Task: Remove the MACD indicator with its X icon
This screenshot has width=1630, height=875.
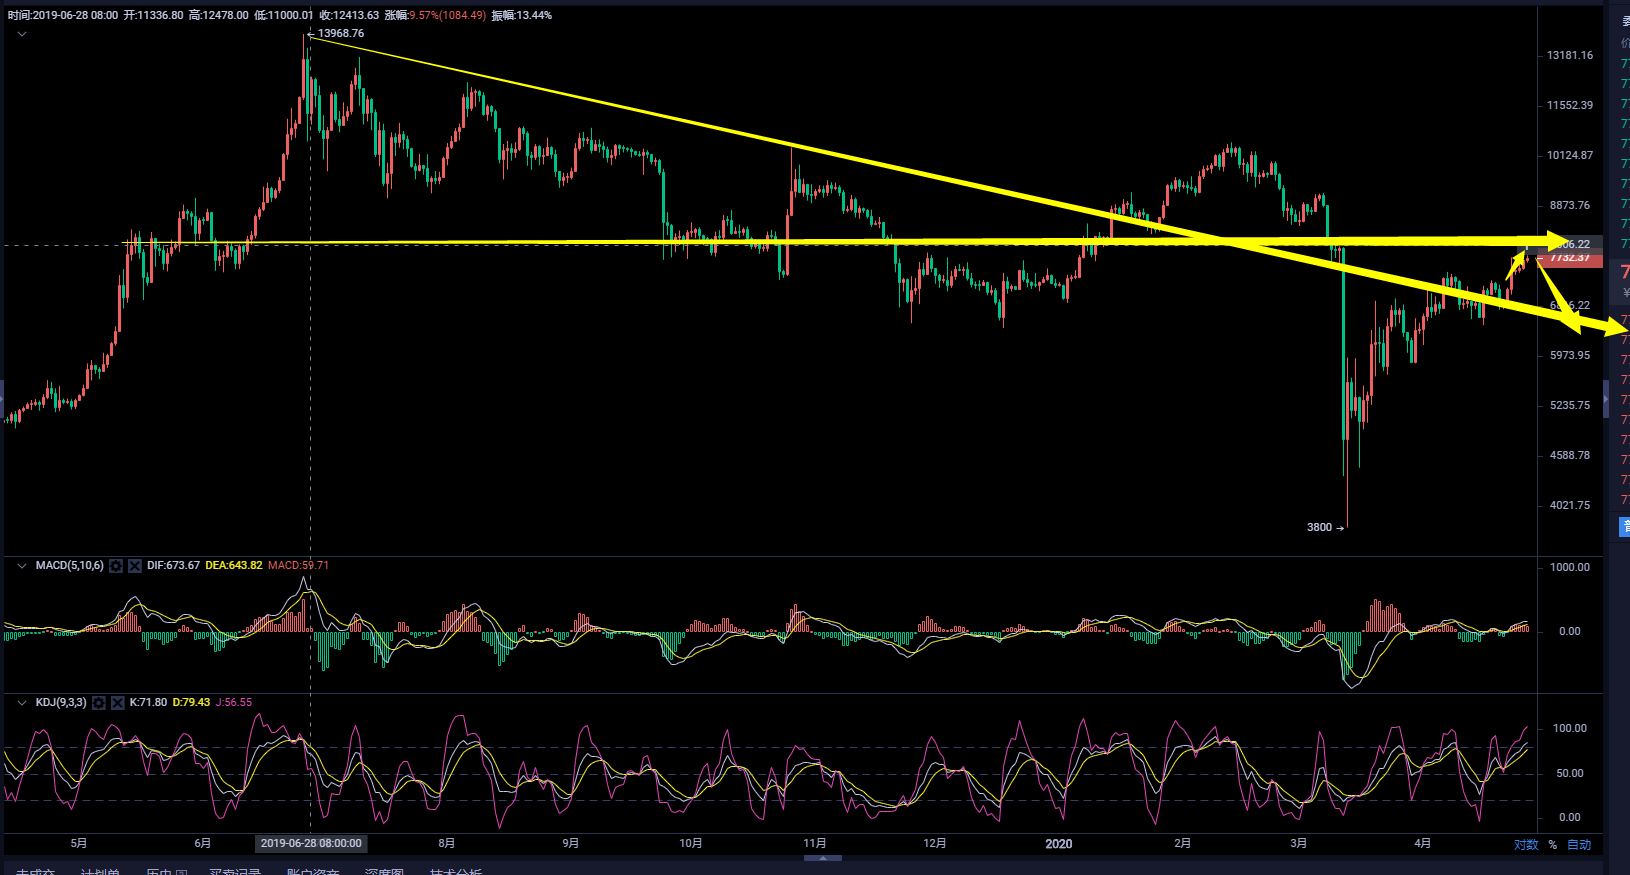Action: (x=135, y=566)
